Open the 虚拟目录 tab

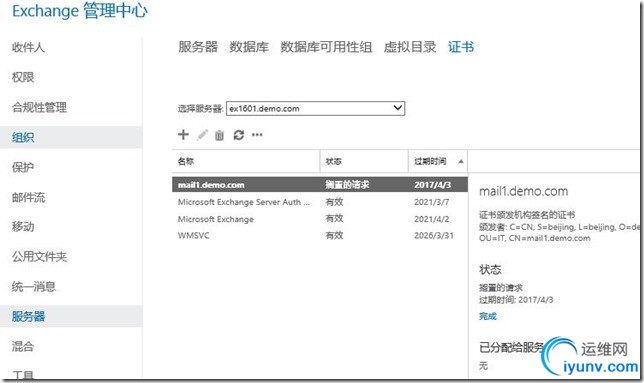coord(410,47)
